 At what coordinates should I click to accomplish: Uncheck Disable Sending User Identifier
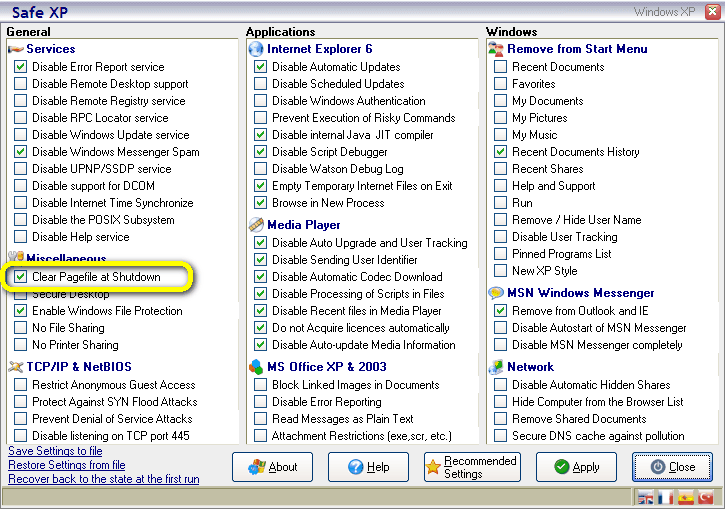pos(260,260)
